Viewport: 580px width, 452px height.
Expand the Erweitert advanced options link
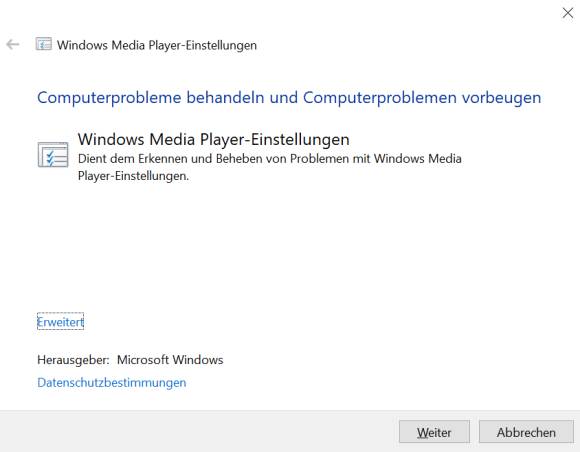coord(60,322)
